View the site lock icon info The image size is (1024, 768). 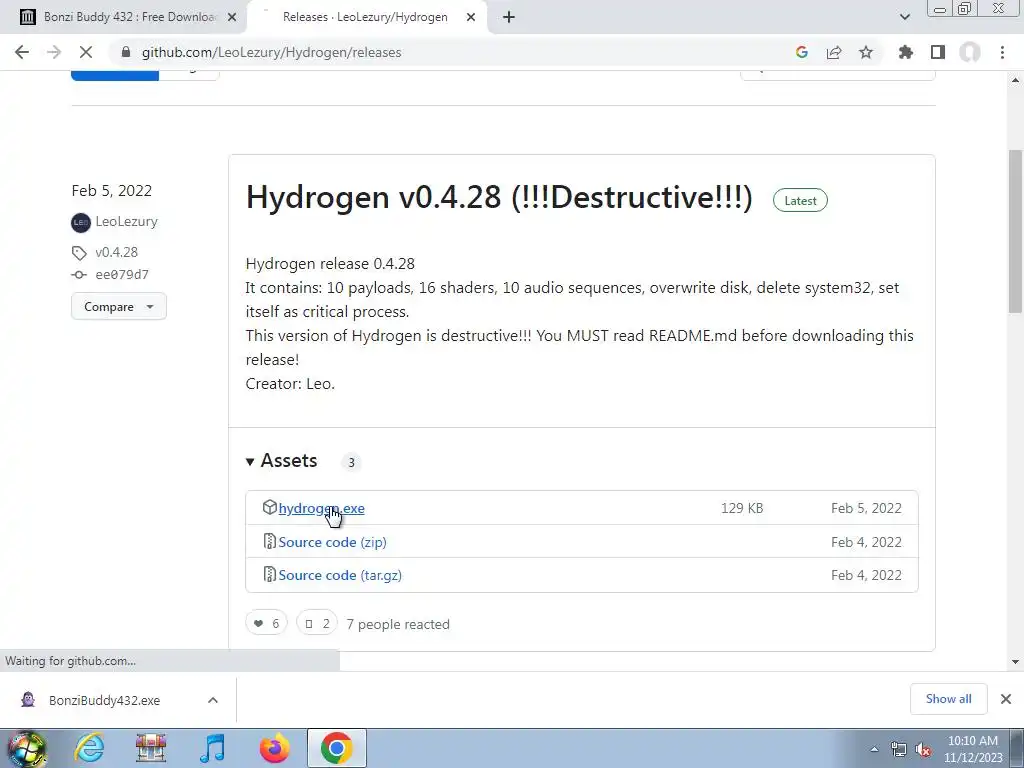[126, 52]
